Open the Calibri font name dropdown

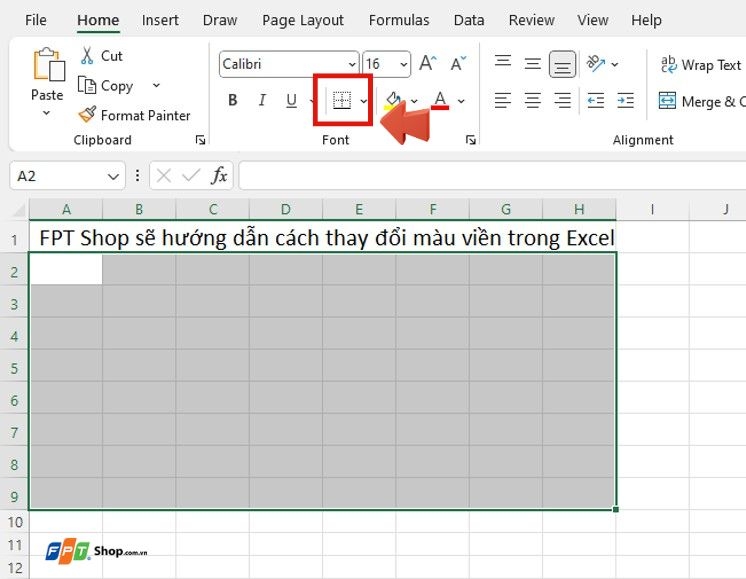pyautogui.click(x=352, y=64)
